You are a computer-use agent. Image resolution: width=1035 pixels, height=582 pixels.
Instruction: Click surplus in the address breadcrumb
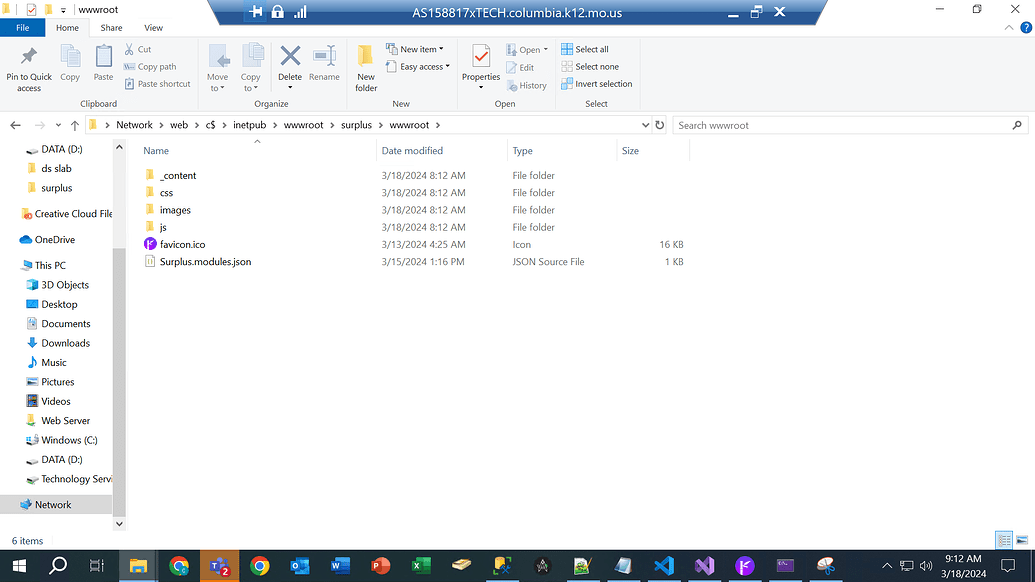point(356,125)
